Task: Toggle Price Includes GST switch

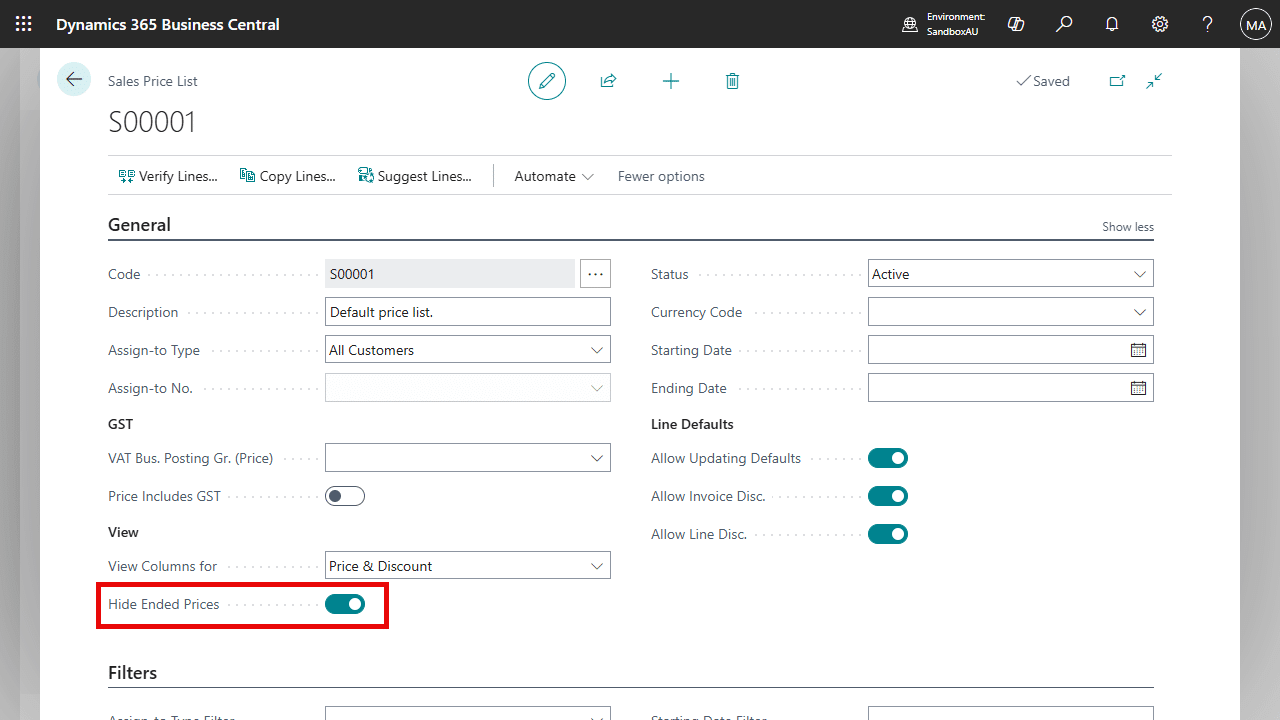Action: pyautogui.click(x=345, y=496)
